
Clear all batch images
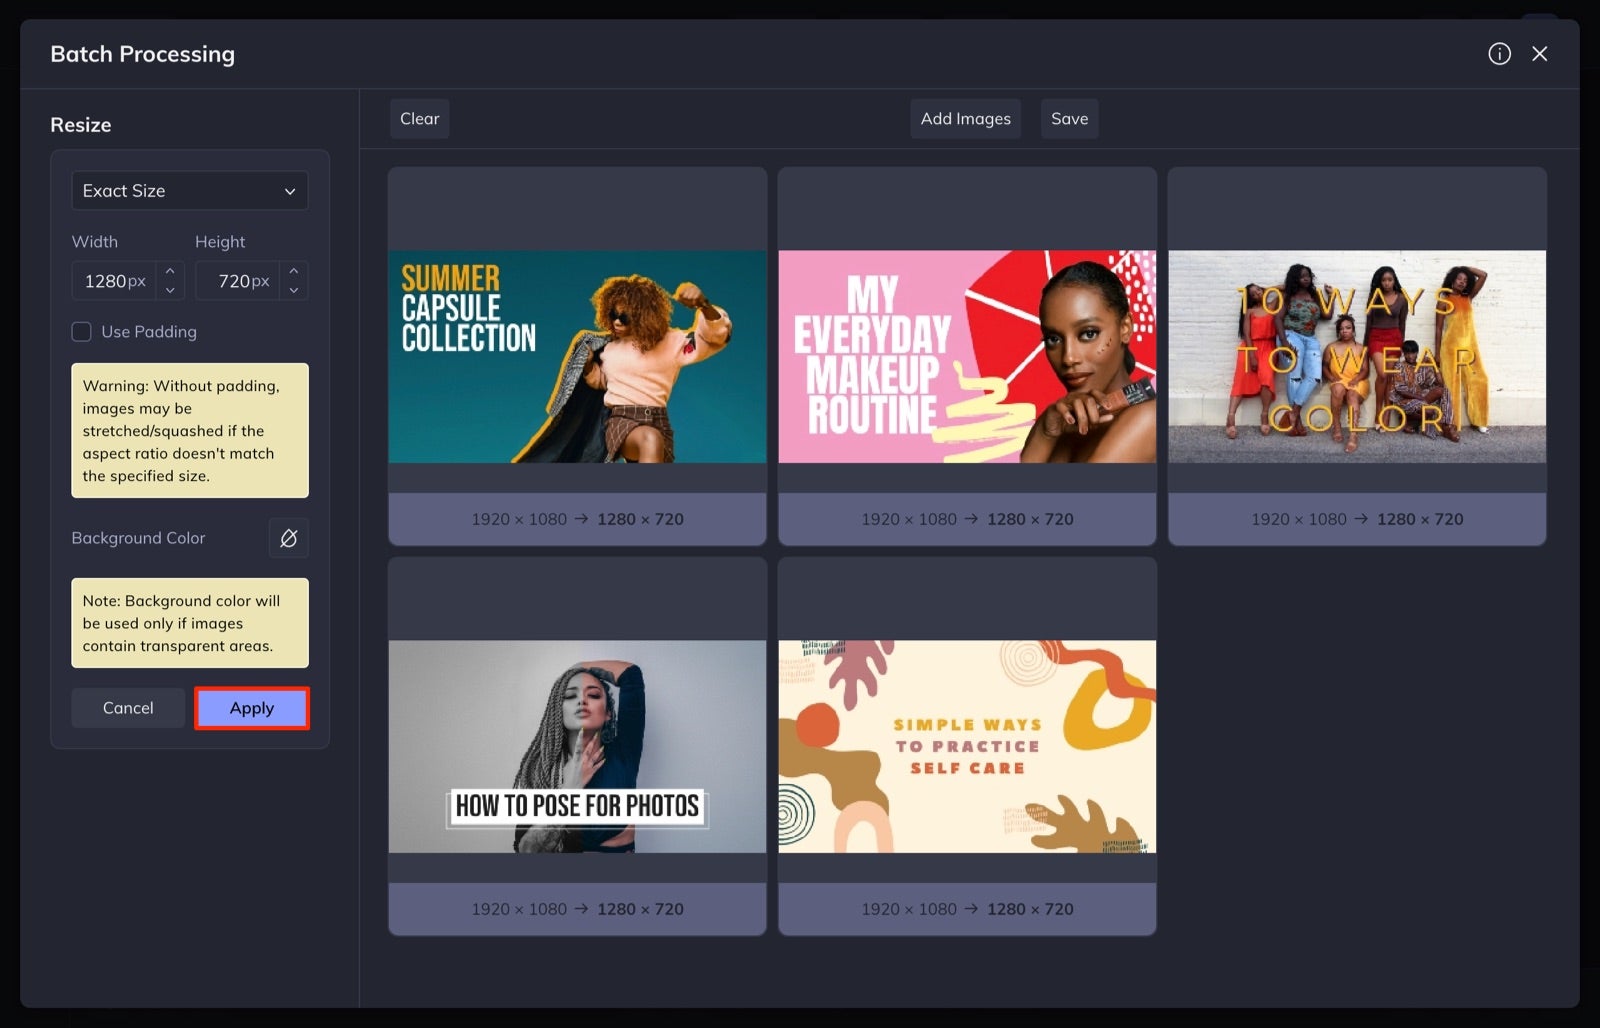click(420, 119)
